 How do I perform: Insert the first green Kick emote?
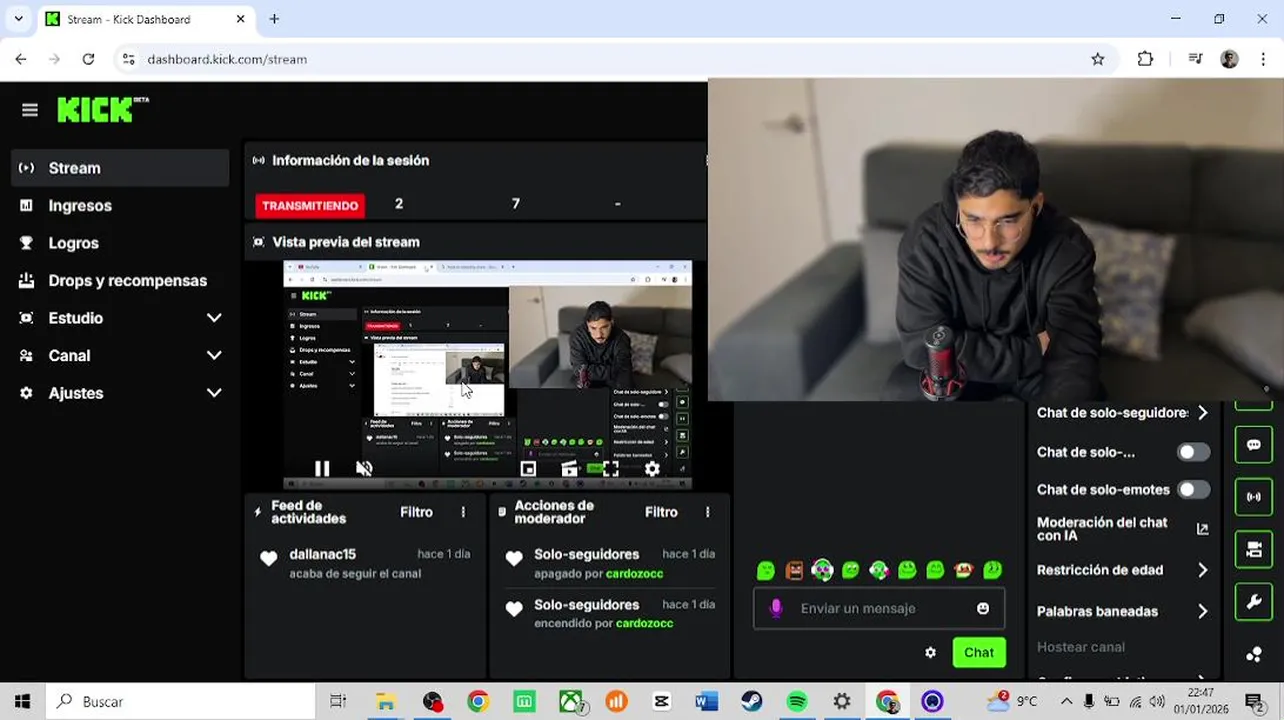(766, 570)
